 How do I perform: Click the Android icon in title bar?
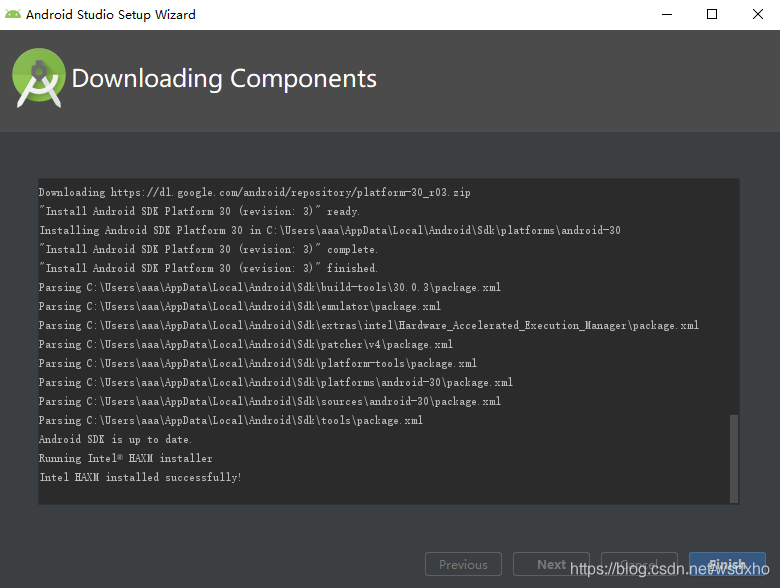click(13, 14)
